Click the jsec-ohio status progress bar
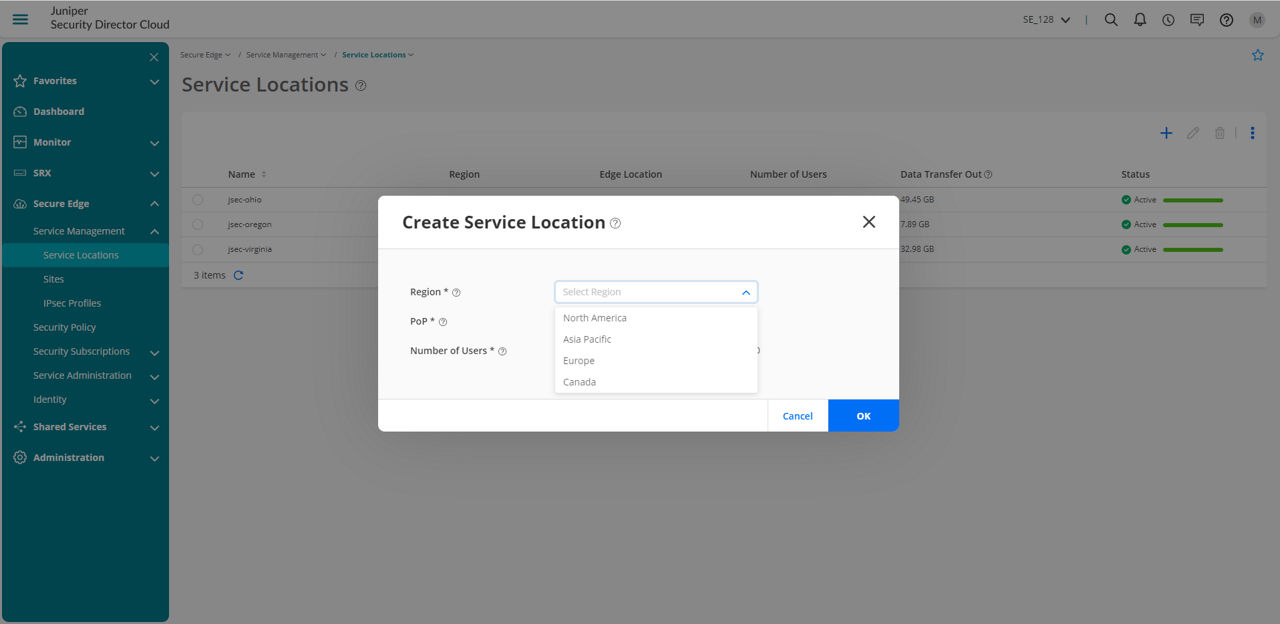Image resolution: width=1280 pixels, height=624 pixels. 1194,199
